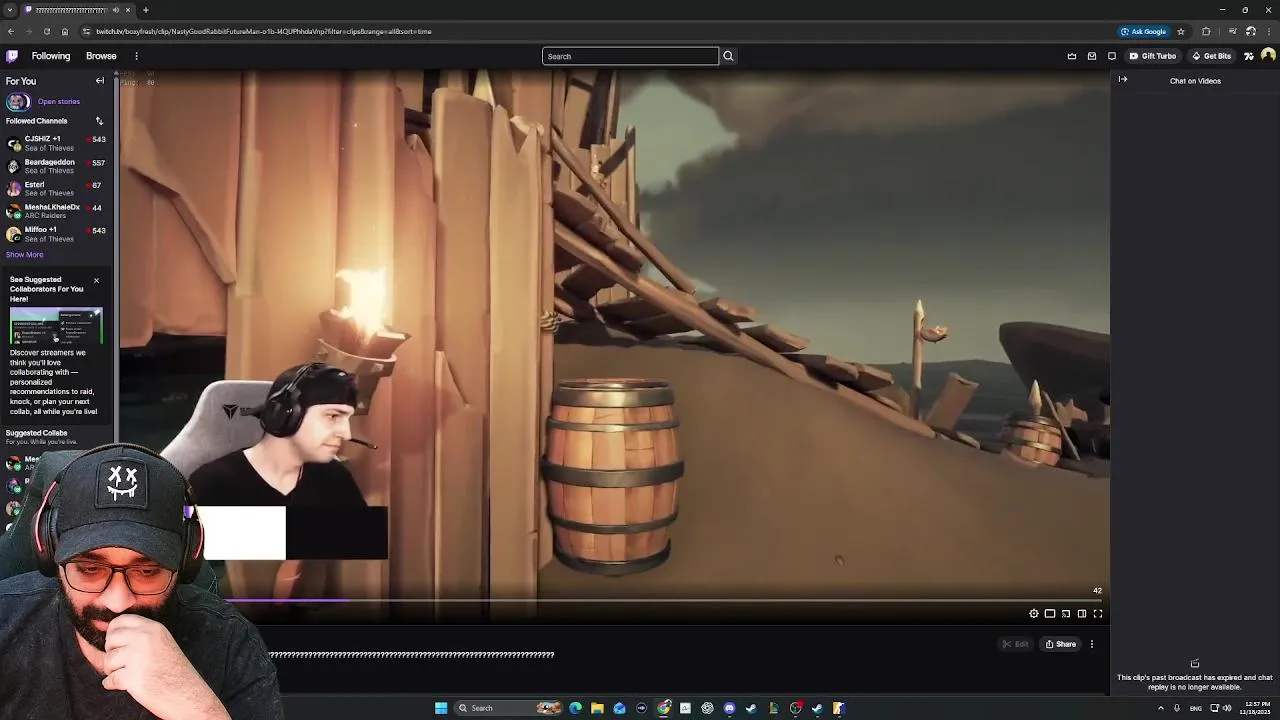Sort the Followed Channels list
Image resolution: width=1280 pixels, height=720 pixels.
point(99,121)
